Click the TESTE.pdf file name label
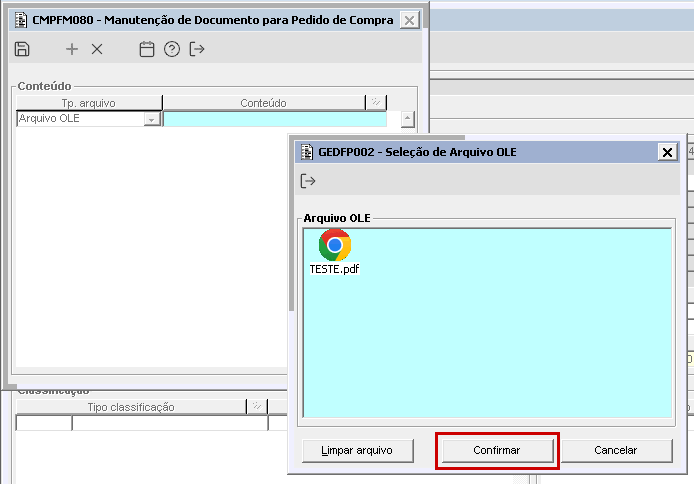 [x=335, y=269]
